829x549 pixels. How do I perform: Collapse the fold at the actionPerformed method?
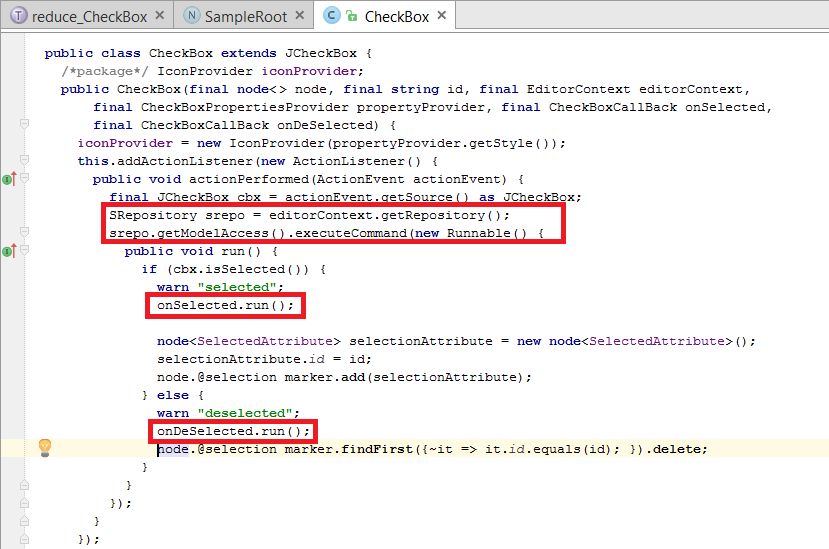point(25,179)
